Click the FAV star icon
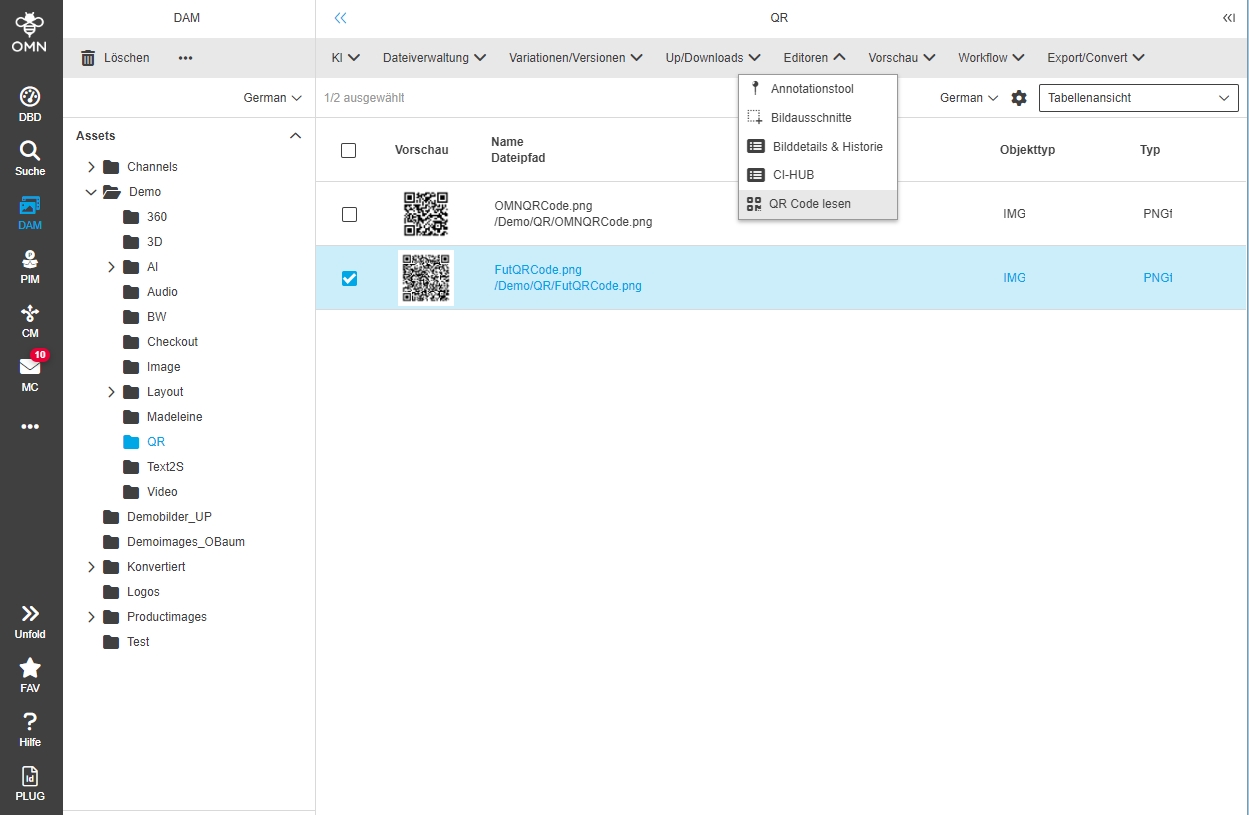Screen dimensions: 1249x815 tap(30, 668)
